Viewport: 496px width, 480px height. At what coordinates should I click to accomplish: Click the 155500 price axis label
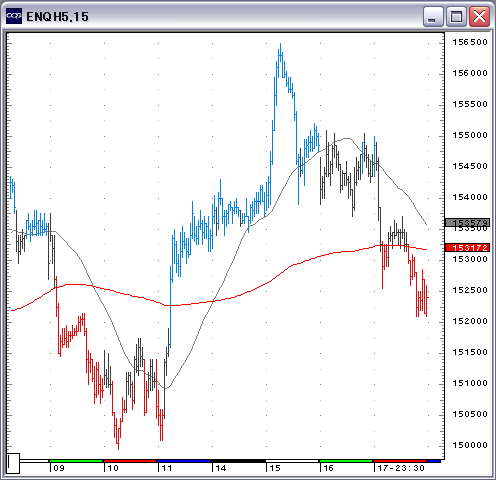pos(470,104)
